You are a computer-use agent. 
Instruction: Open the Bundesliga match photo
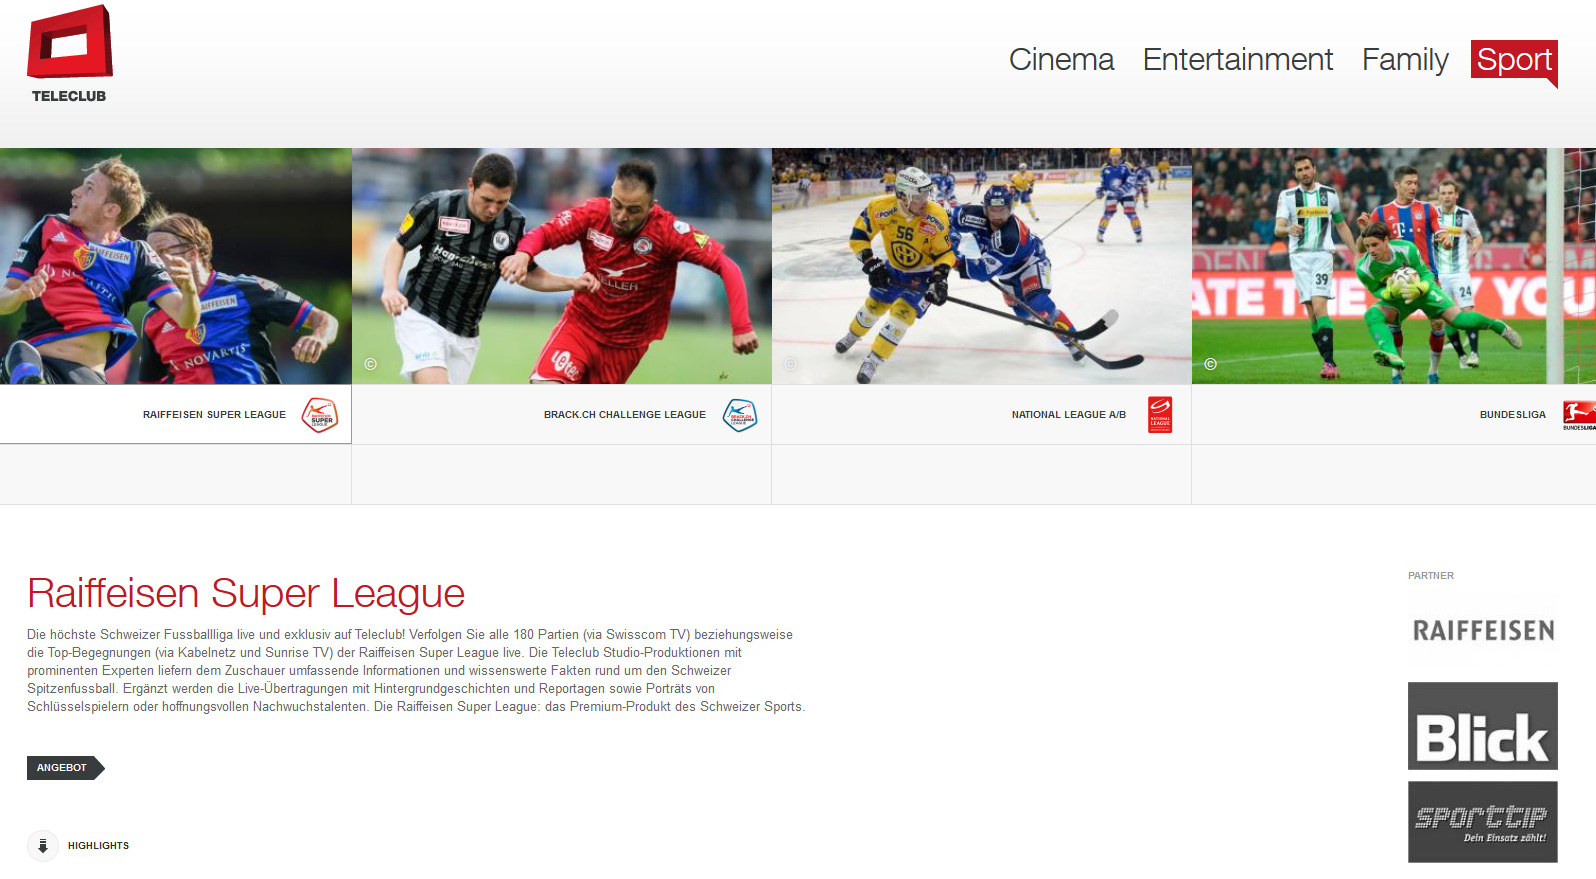pos(1394,266)
